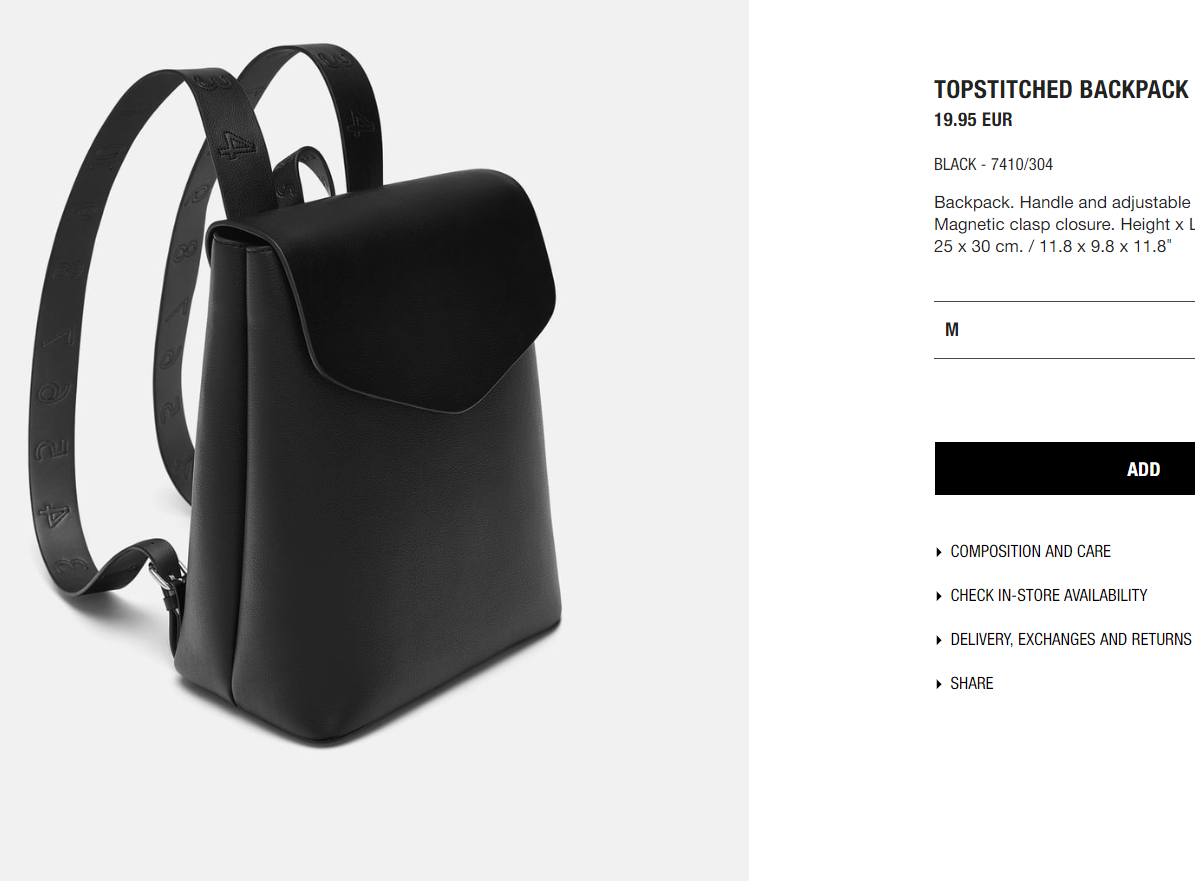The image size is (1195, 881).
Task: Click the small triangle beside Share
Action: 938,684
